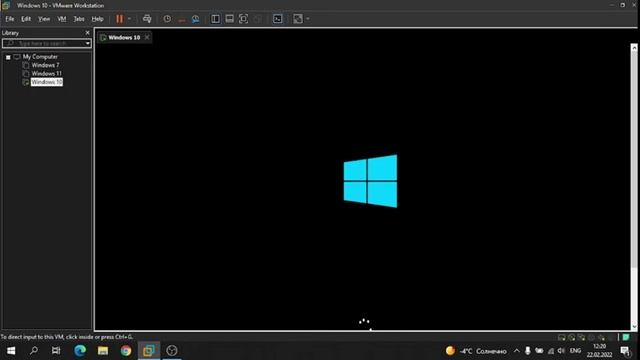
Task: Open Google Chrome from the taskbar
Action: click(x=126, y=351)
